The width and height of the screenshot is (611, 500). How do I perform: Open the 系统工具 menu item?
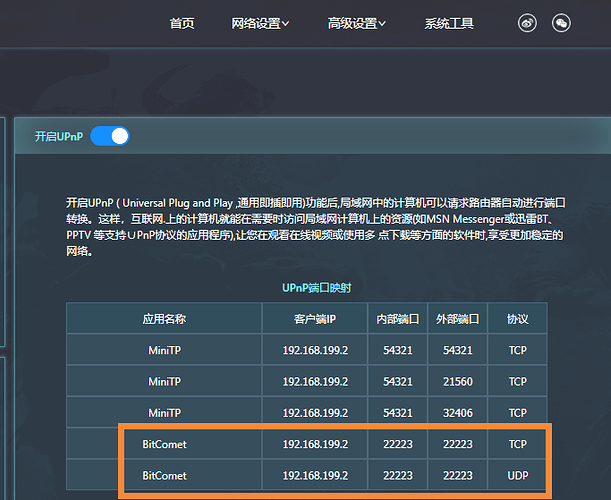click(449, 24)
